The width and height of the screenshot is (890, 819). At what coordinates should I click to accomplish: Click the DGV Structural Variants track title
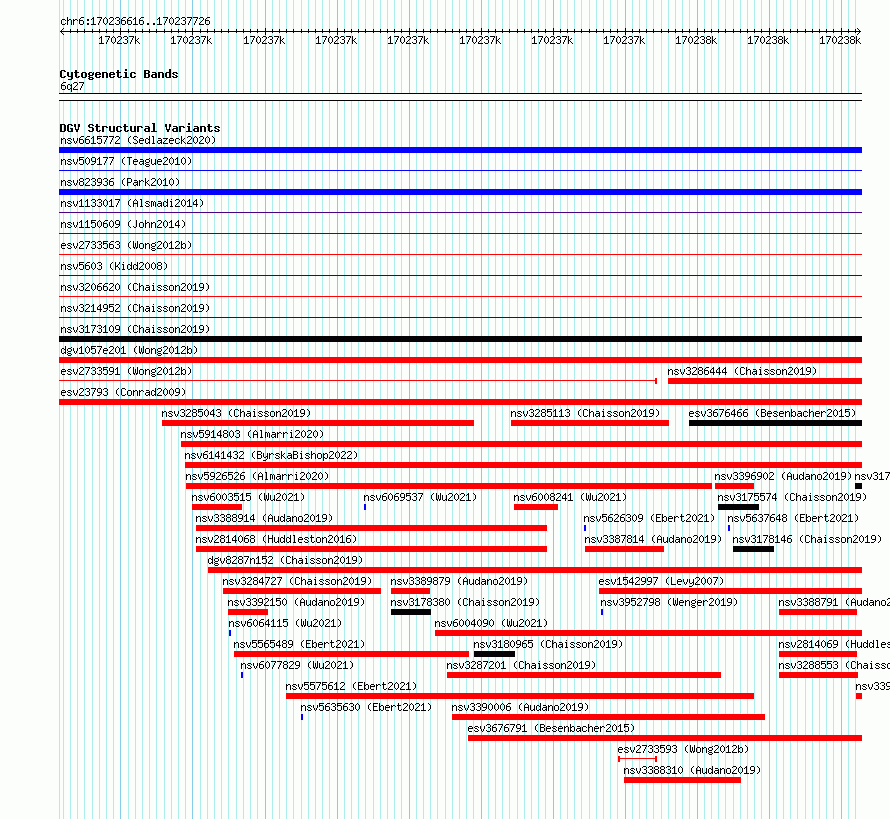(140, 128)
